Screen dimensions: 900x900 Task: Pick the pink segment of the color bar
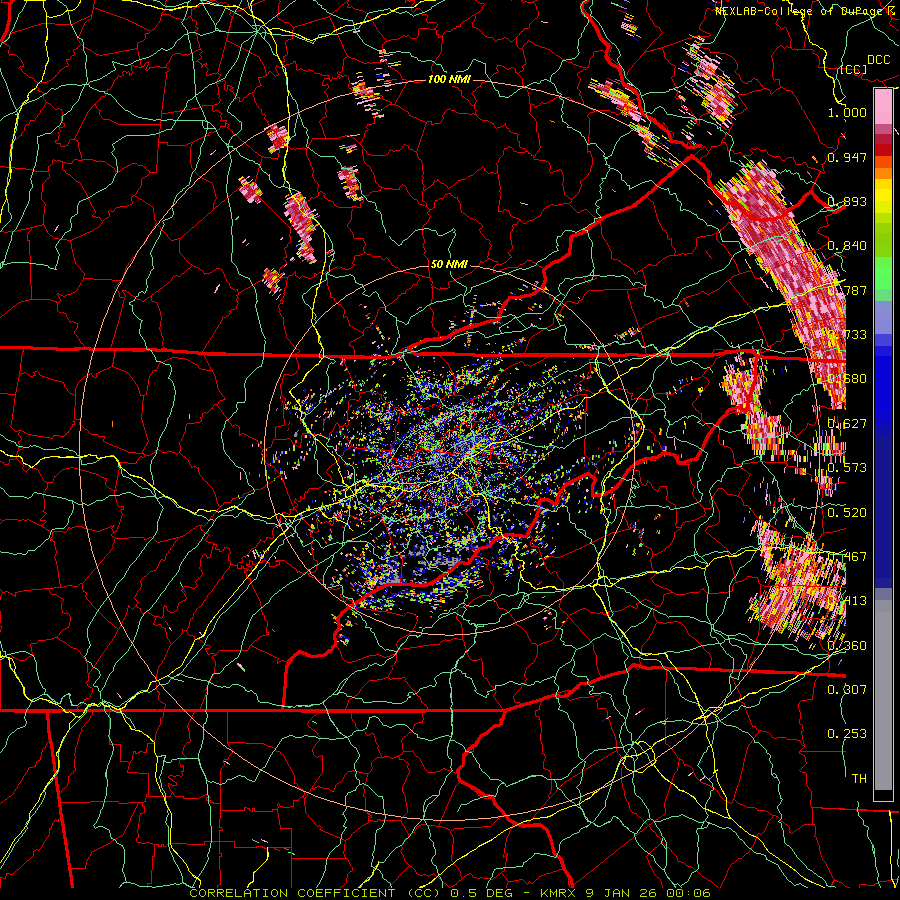883,106
